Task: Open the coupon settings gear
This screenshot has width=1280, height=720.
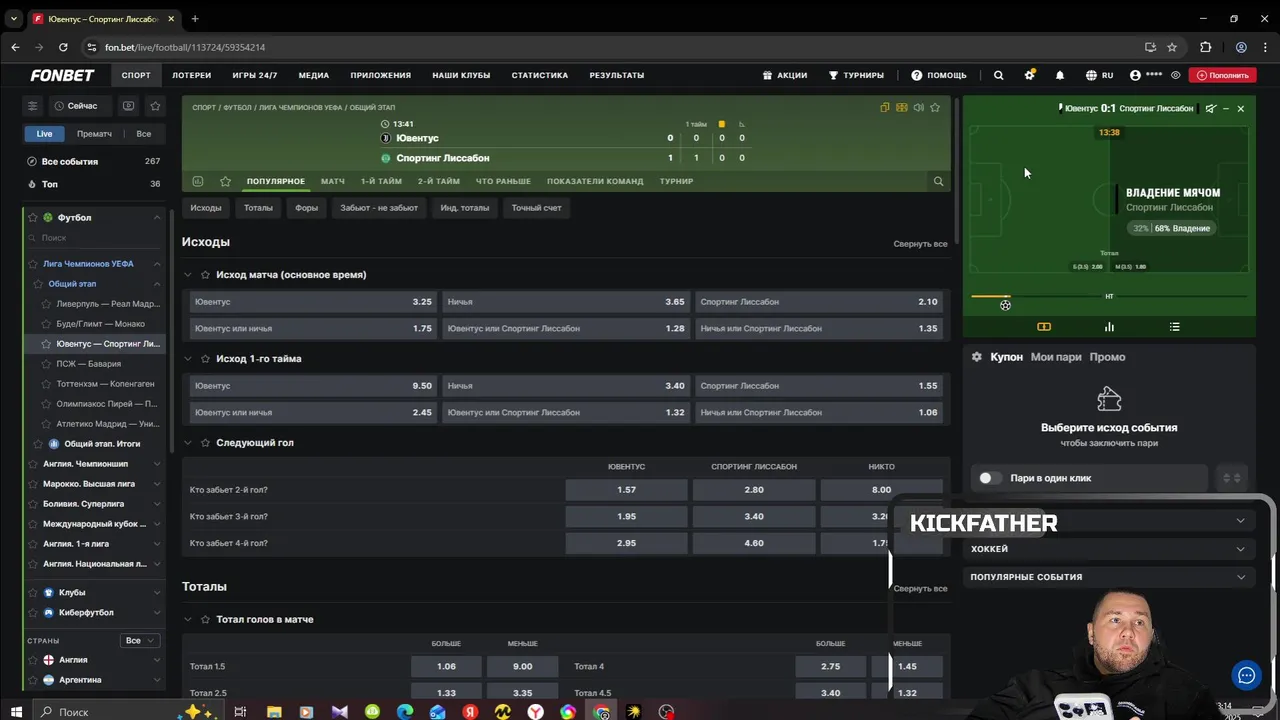Action: pyautogui.click(x=977, y=357)
